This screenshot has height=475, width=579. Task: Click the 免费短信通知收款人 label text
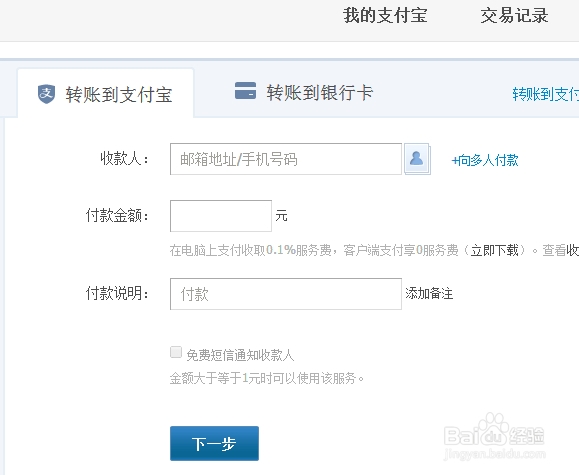coord(240,355)
